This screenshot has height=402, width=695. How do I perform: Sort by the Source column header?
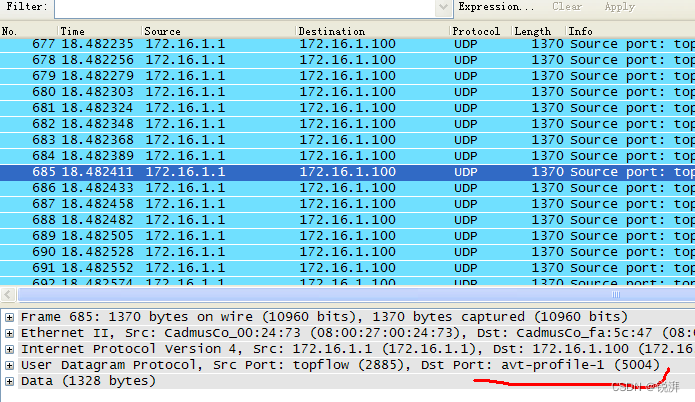[x=218, y=31]
